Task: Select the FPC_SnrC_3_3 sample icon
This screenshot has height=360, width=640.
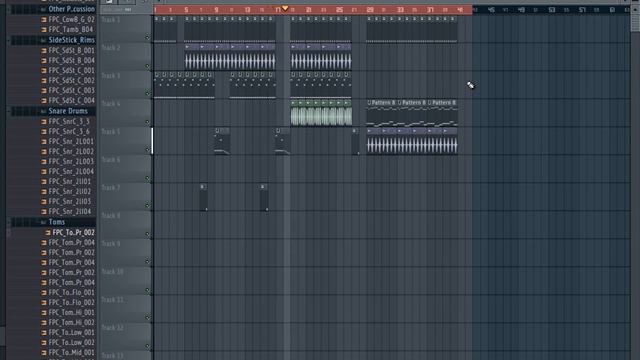Action: (x=44, y=122)
